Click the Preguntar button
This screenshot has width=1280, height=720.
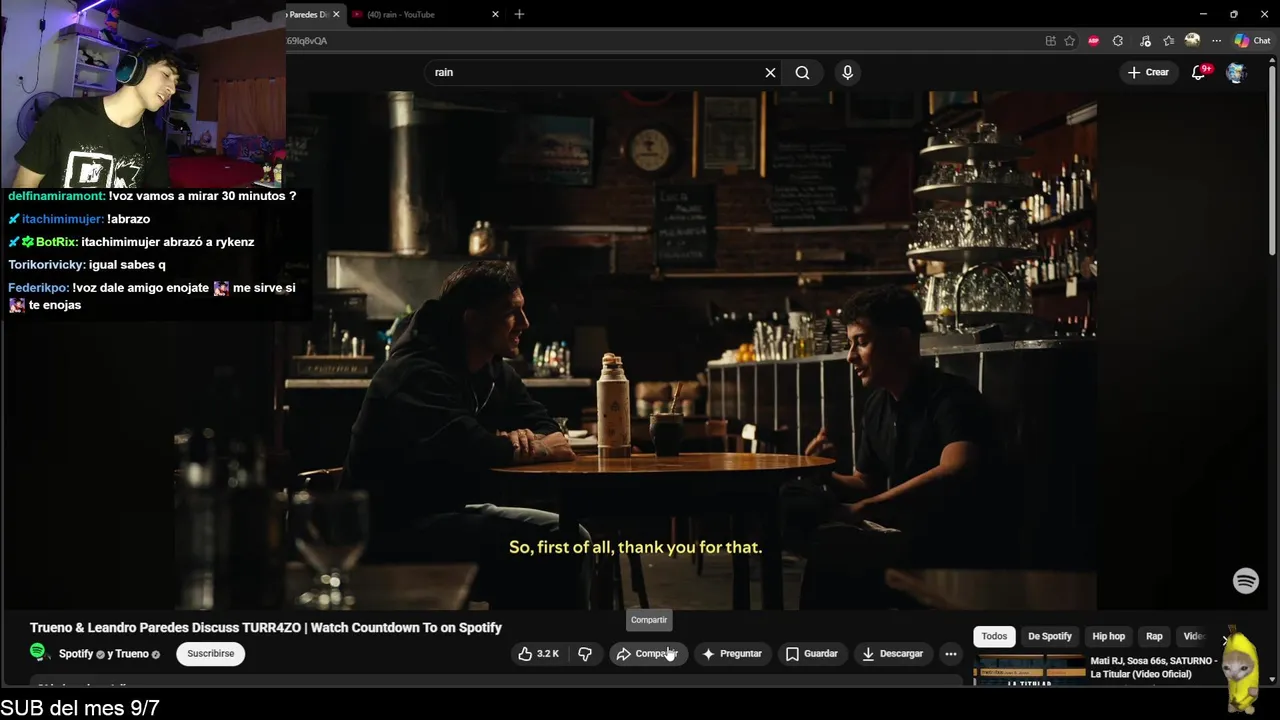(x=733, y=654)
